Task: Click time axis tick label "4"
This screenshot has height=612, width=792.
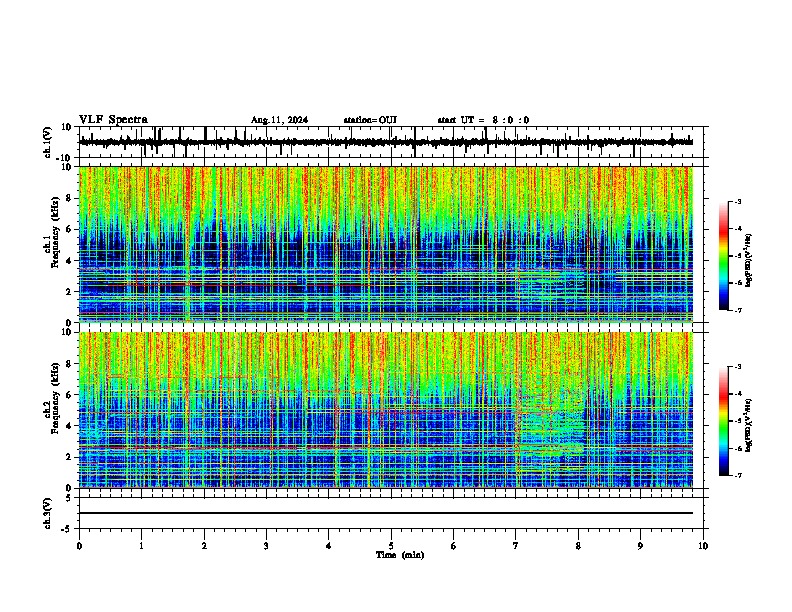Action: pos(329,546)
